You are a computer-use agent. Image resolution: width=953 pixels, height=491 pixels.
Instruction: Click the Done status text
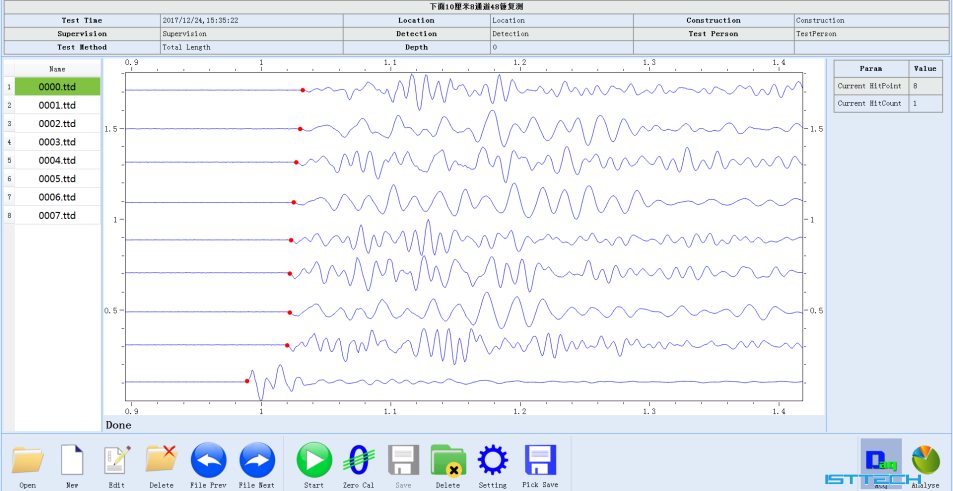pyautogui.click(x=119, y=425)
